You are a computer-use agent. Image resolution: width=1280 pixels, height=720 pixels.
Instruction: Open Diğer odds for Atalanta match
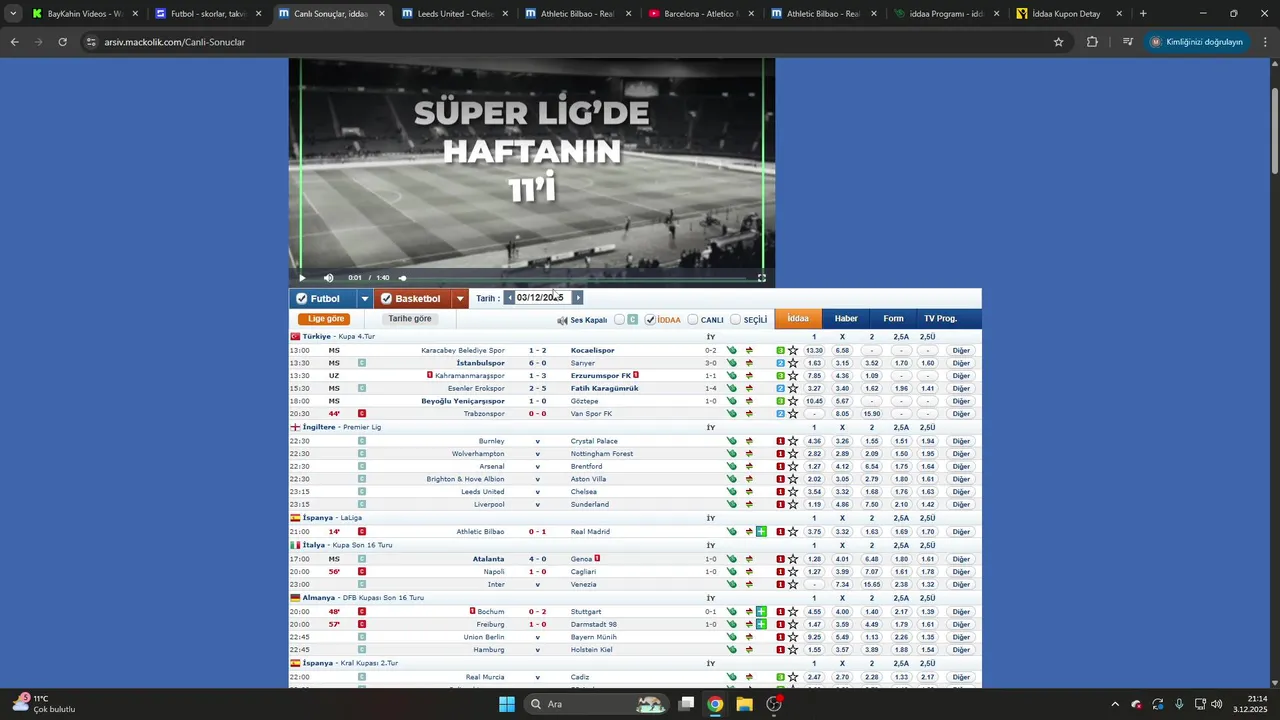(x=961, y=559)
